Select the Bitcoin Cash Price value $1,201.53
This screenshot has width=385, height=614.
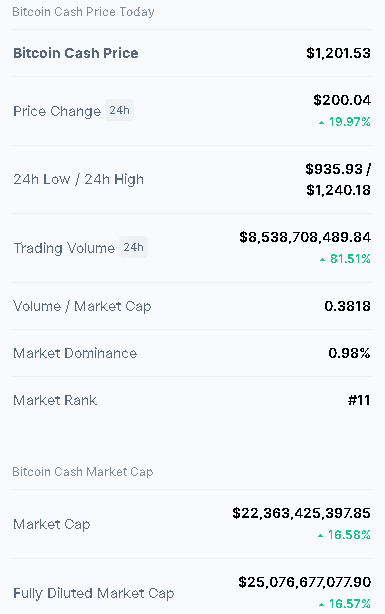pyautogui.click(x=338, y=53)
